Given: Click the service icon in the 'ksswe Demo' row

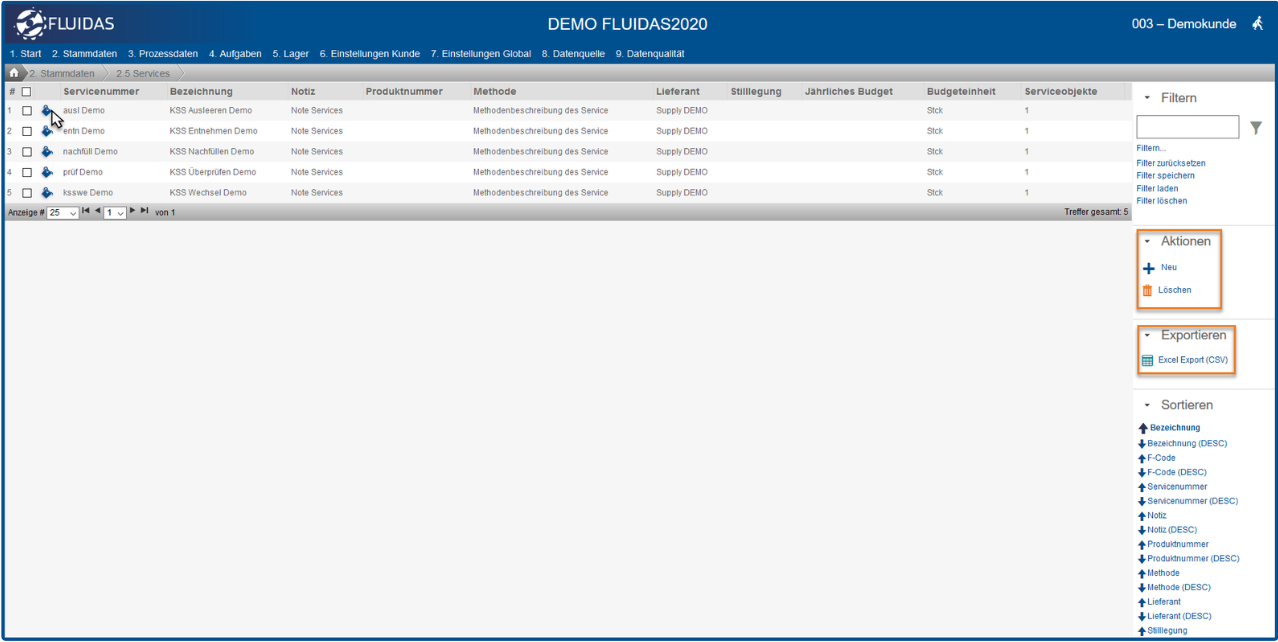Looking at the screenshot, I should point(47,192).
